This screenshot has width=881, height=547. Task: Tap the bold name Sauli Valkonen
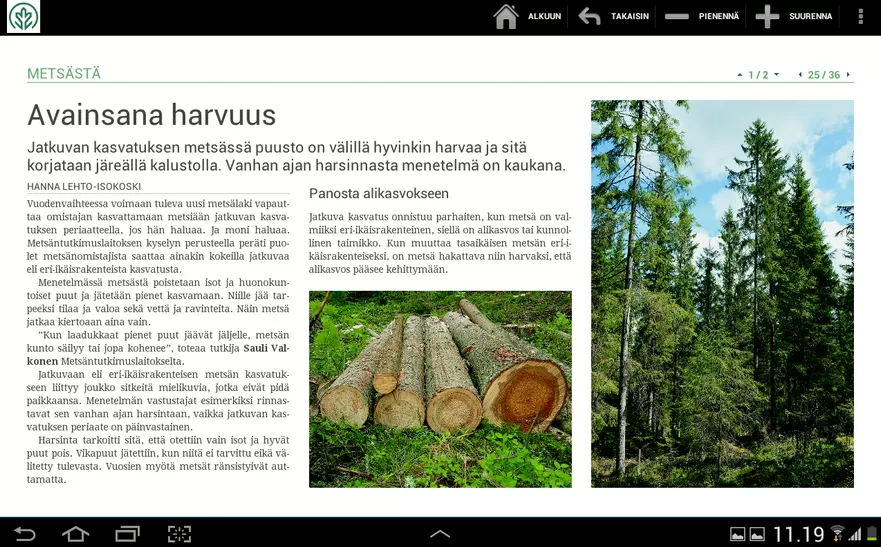tap(158, 354)
